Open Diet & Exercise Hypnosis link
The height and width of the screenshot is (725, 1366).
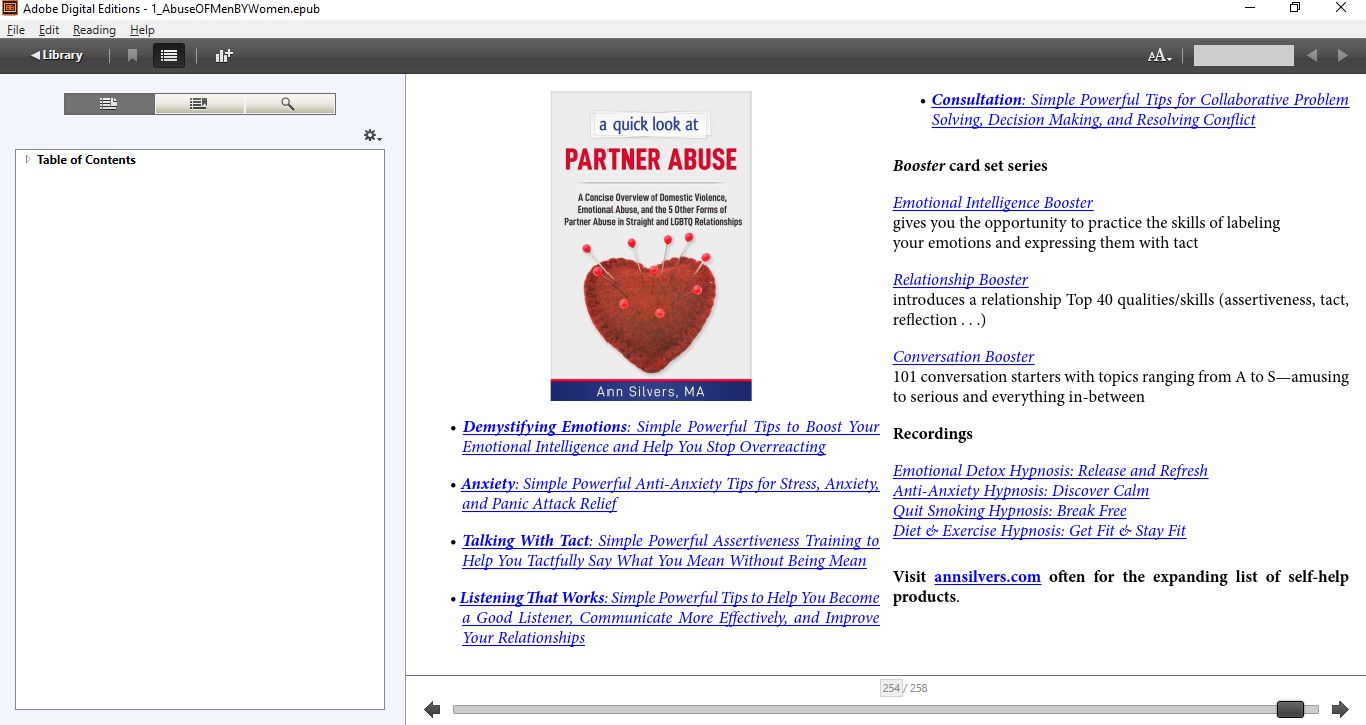tap(1039, 531)
